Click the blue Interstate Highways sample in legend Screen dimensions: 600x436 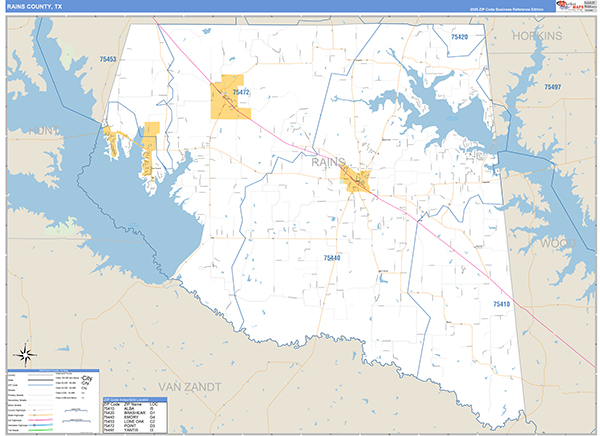[41, 425]
